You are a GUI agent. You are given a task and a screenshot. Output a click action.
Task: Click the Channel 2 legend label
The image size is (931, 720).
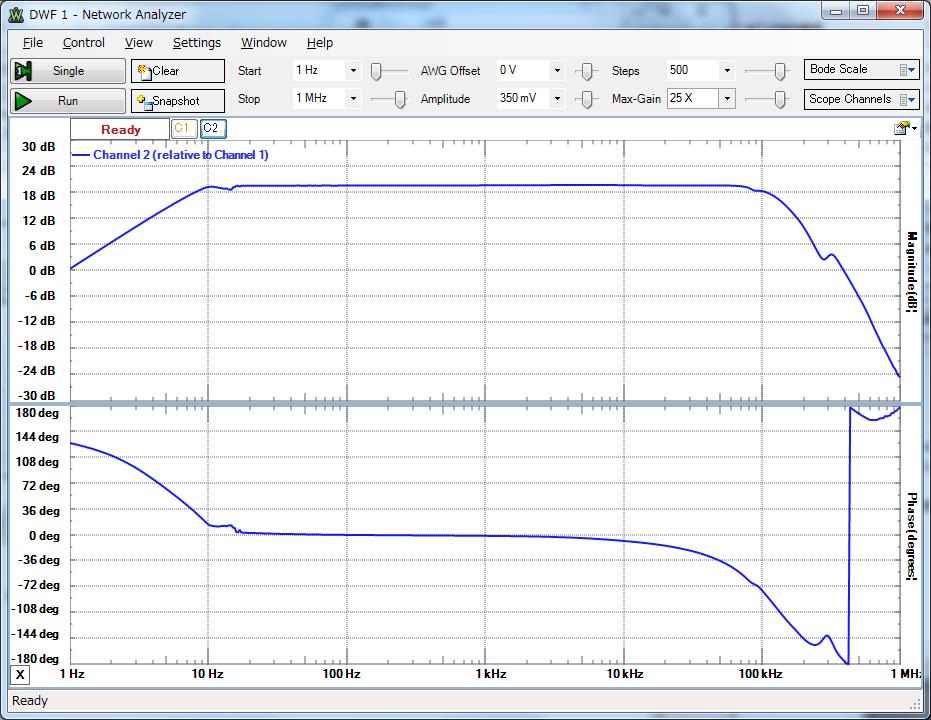click(180, 155)
